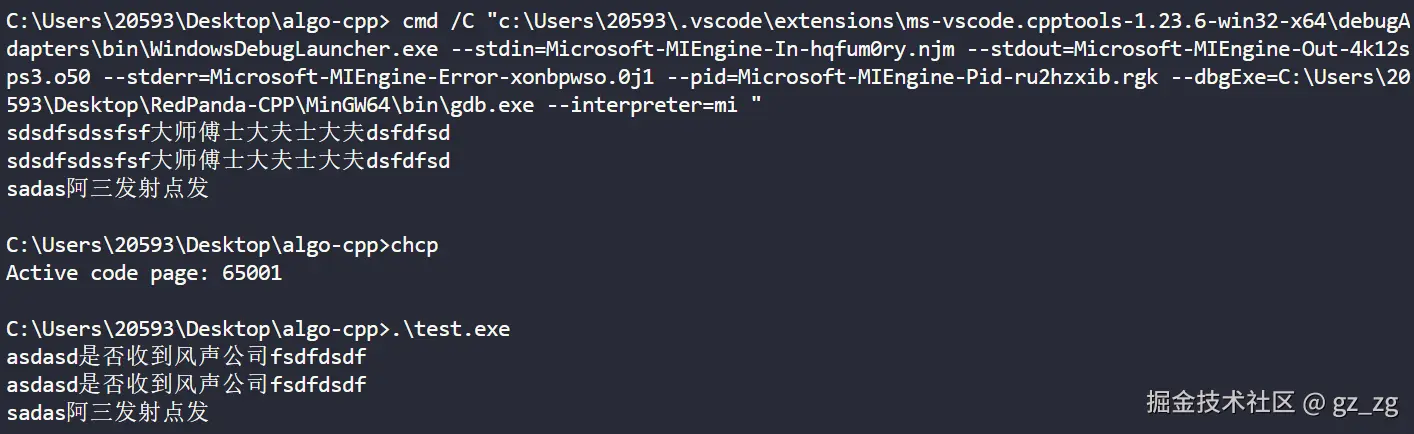Click the sadas output line above chcp prompt
Image resolution: width=1414 pixels, height=434 pixels.
108,188
